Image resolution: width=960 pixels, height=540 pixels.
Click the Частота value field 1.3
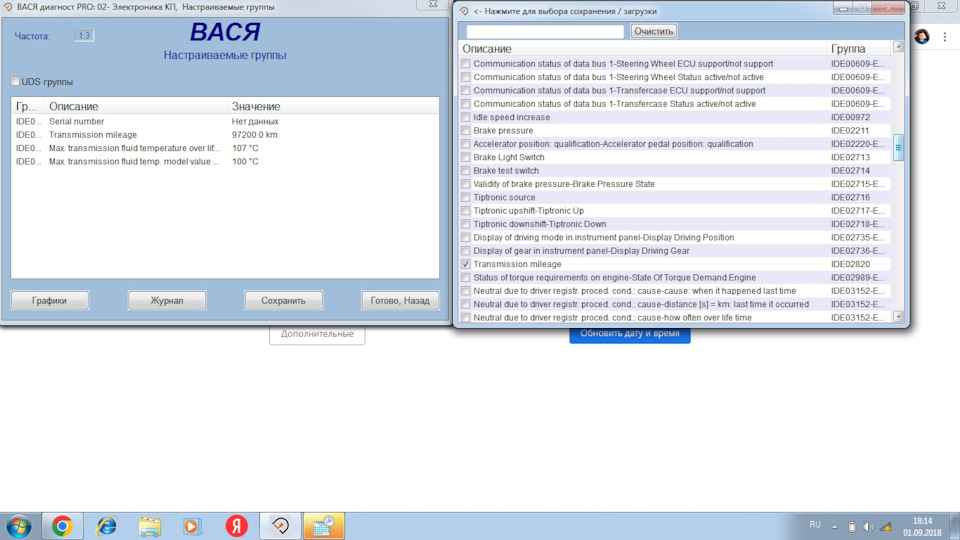pos(84,36)
